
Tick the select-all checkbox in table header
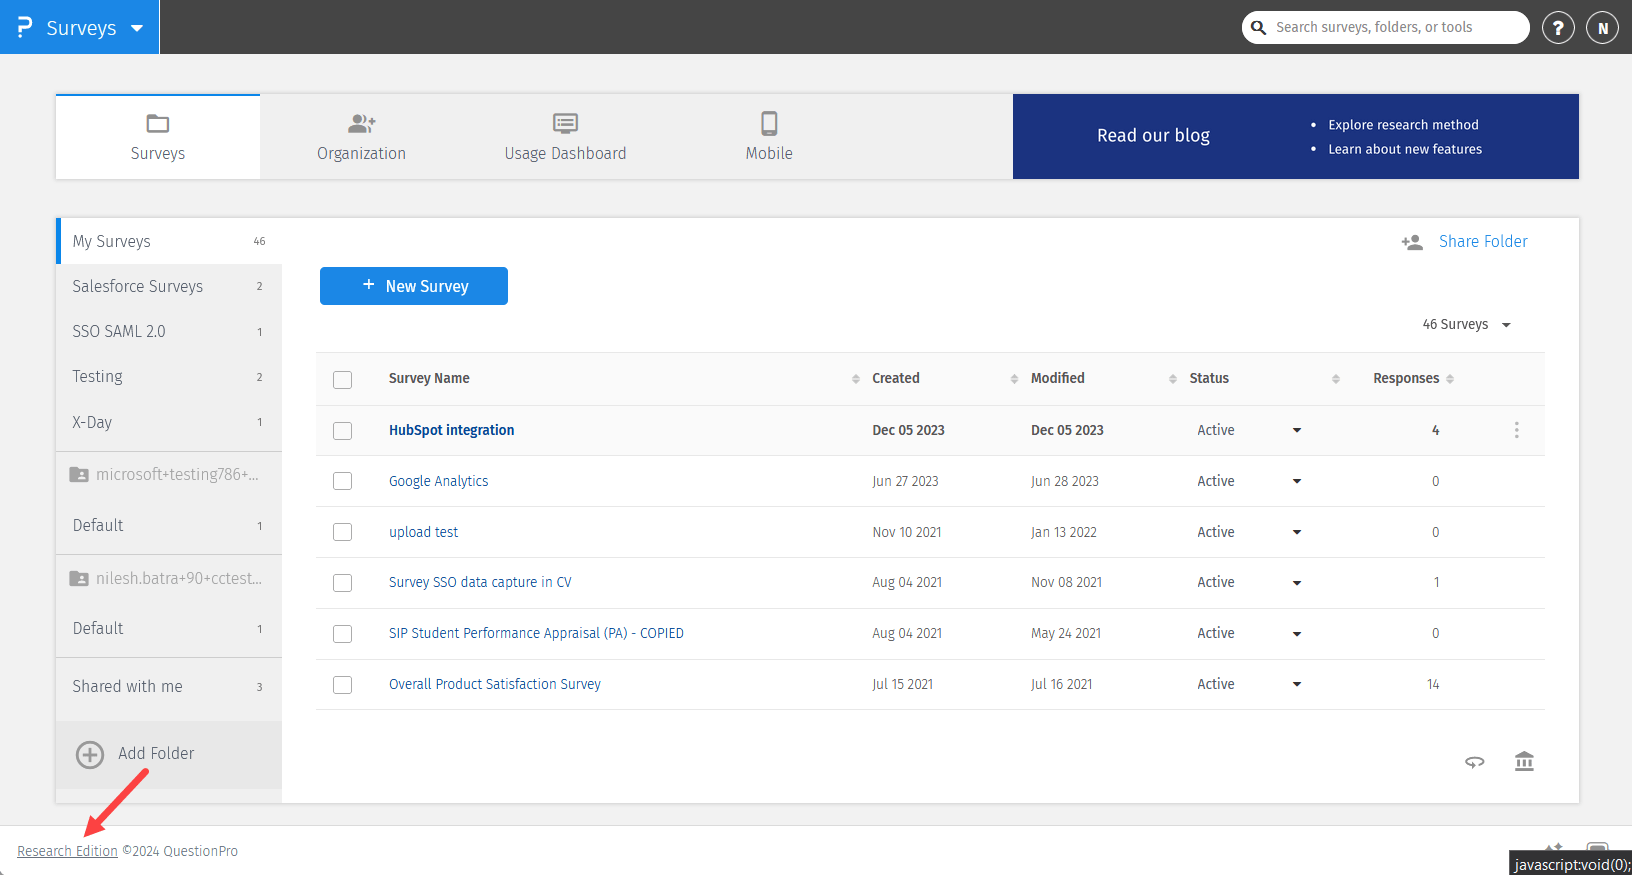(x=343, y=380)
